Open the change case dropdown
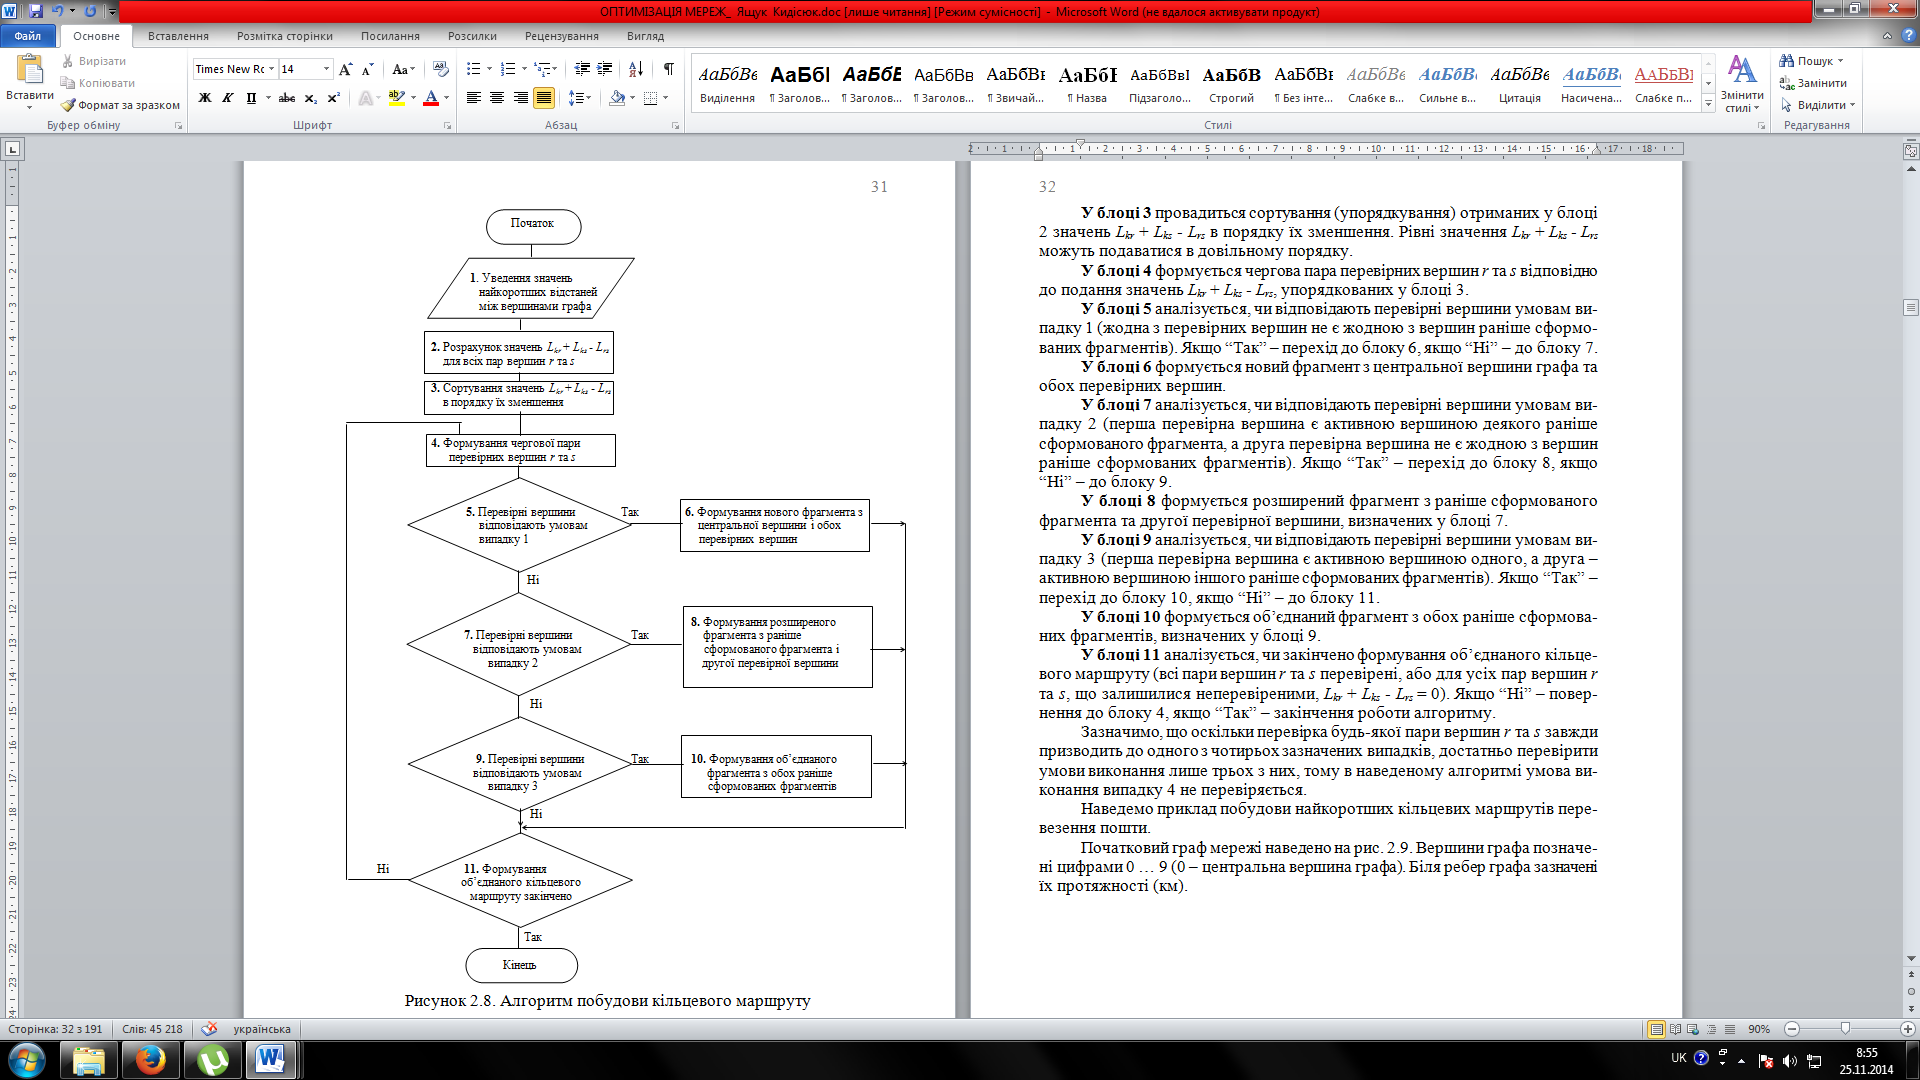The height and width of the screenshot is (1080, 1920). coord(403,69)
